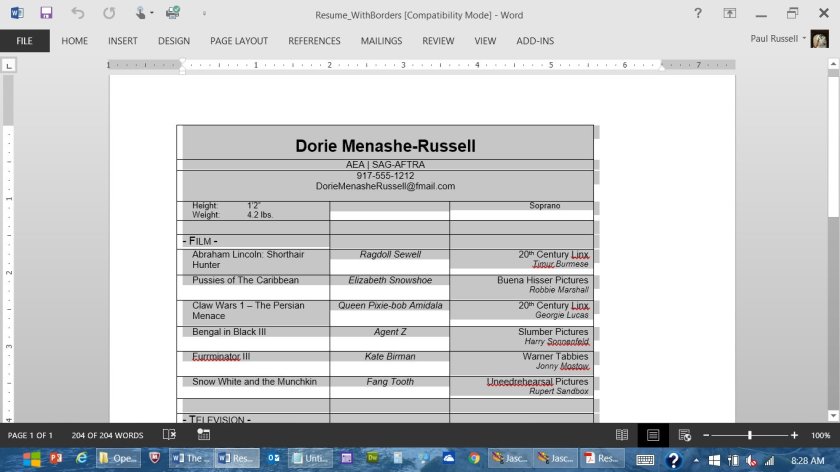840x472 pixels.
Task: Open the ADD-INS tab
Action: click(535, 41)
